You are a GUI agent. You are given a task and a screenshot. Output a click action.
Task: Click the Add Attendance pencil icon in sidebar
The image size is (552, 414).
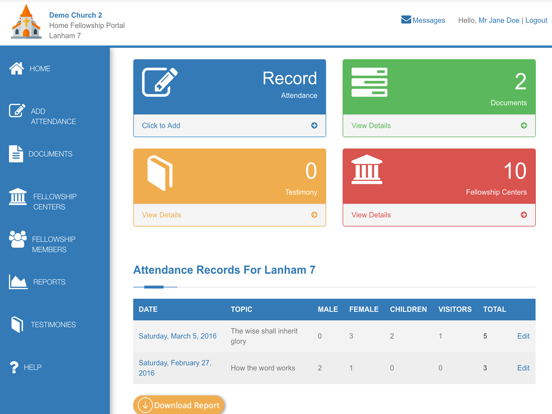17,111
